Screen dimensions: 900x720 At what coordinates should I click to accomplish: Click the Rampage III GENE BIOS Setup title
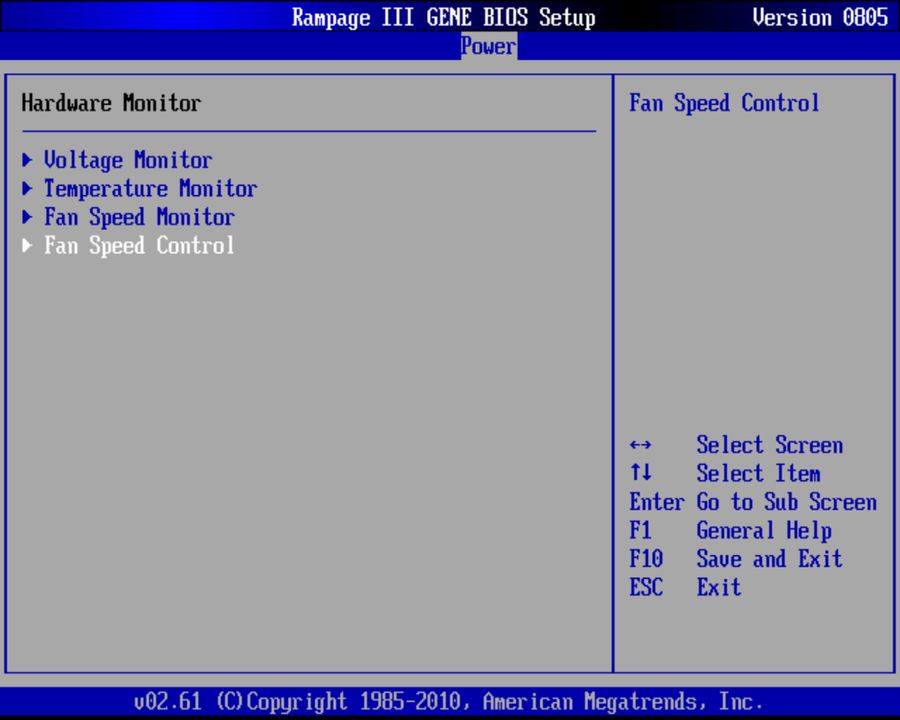(x=444, y=17)
